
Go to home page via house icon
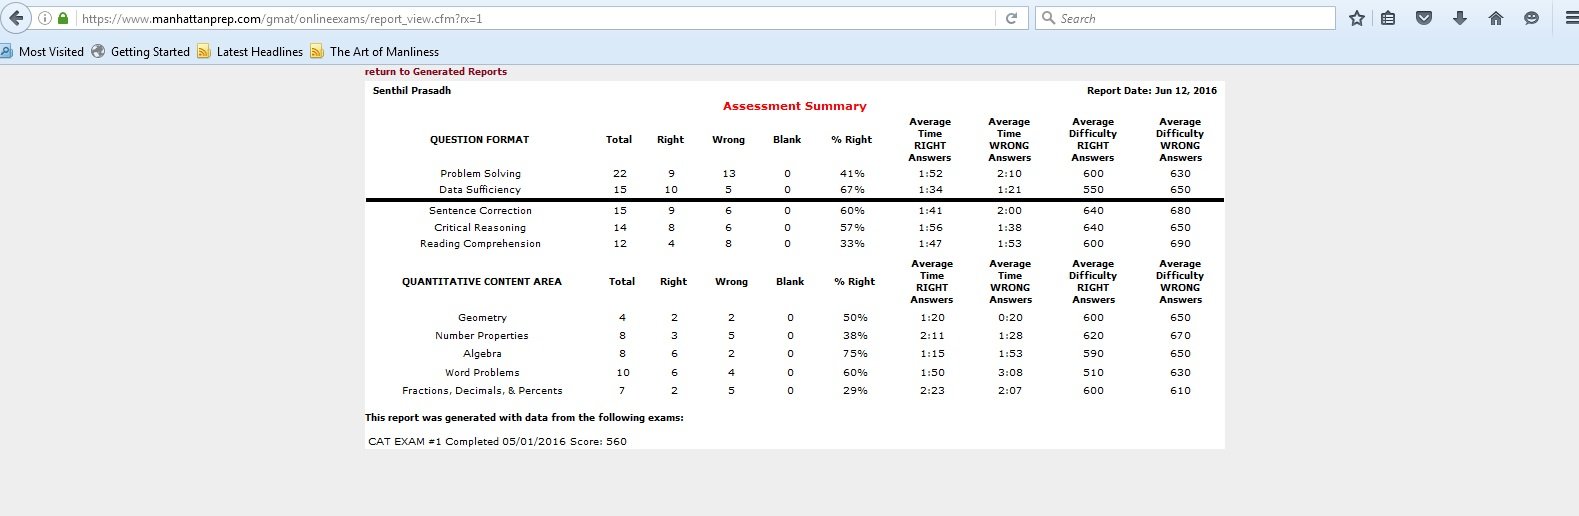tap(1496, 18)
